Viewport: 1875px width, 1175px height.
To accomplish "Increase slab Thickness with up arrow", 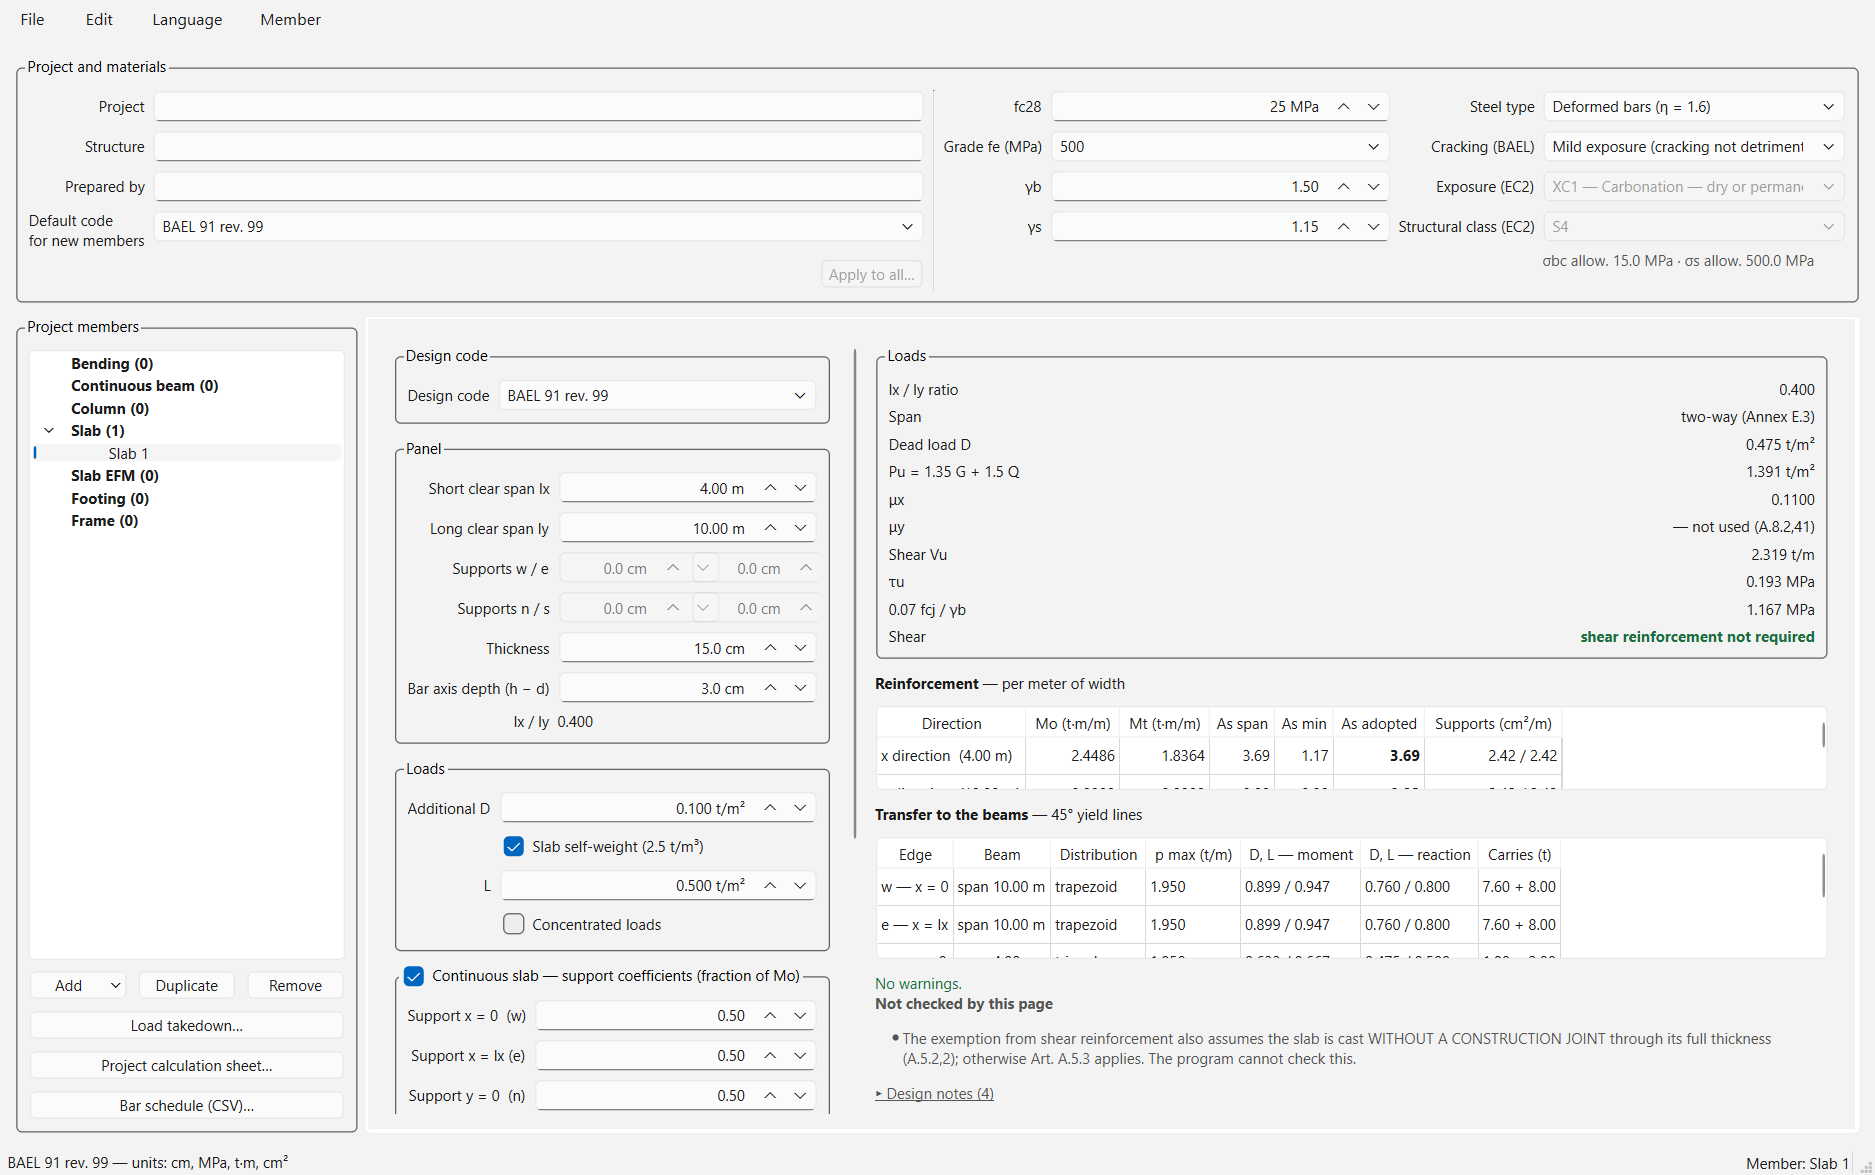I will pos(771,649).
